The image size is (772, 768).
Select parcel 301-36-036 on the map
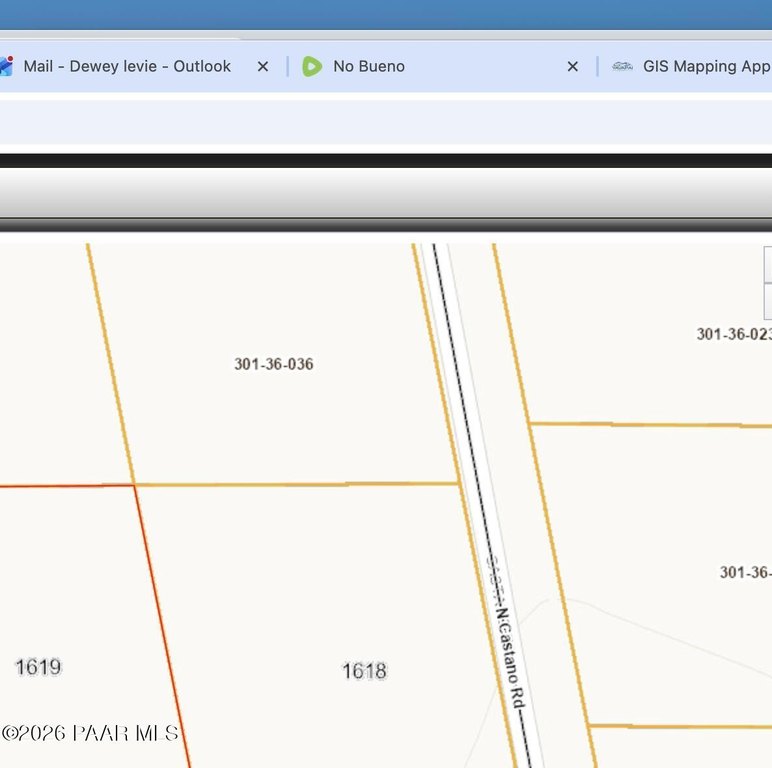(273, 364)
